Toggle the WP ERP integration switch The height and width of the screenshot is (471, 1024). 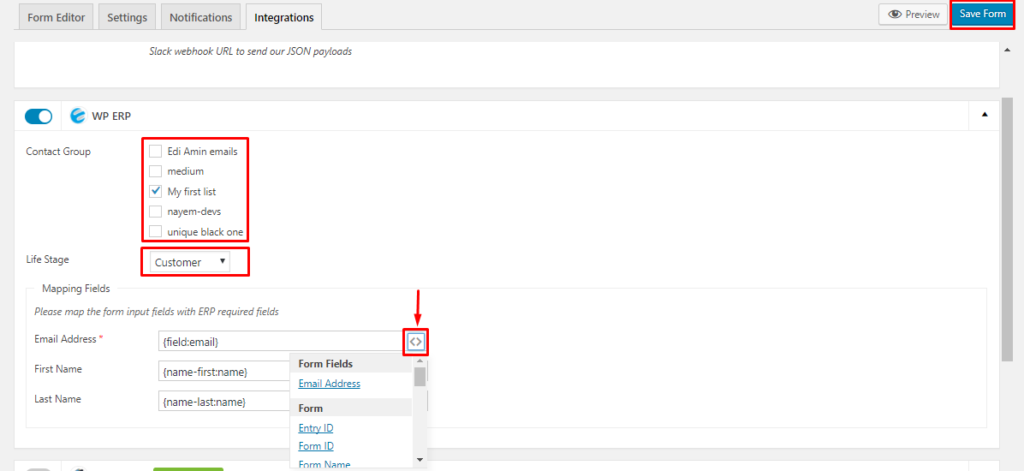pos(38,116)
